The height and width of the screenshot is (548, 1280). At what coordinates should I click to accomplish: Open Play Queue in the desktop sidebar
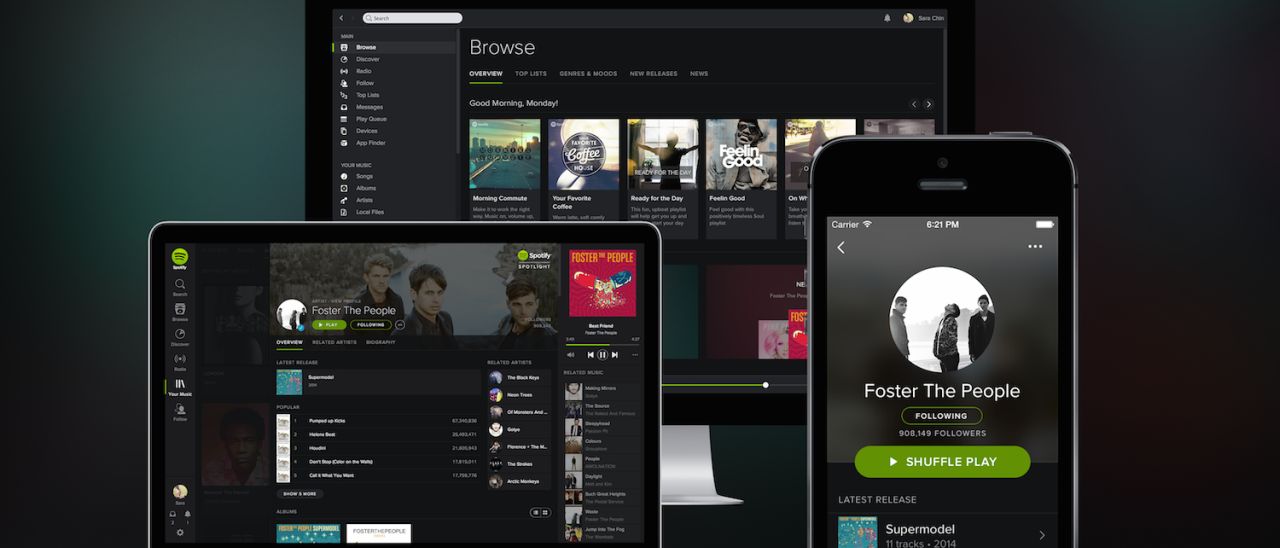[x=364, y=119]
